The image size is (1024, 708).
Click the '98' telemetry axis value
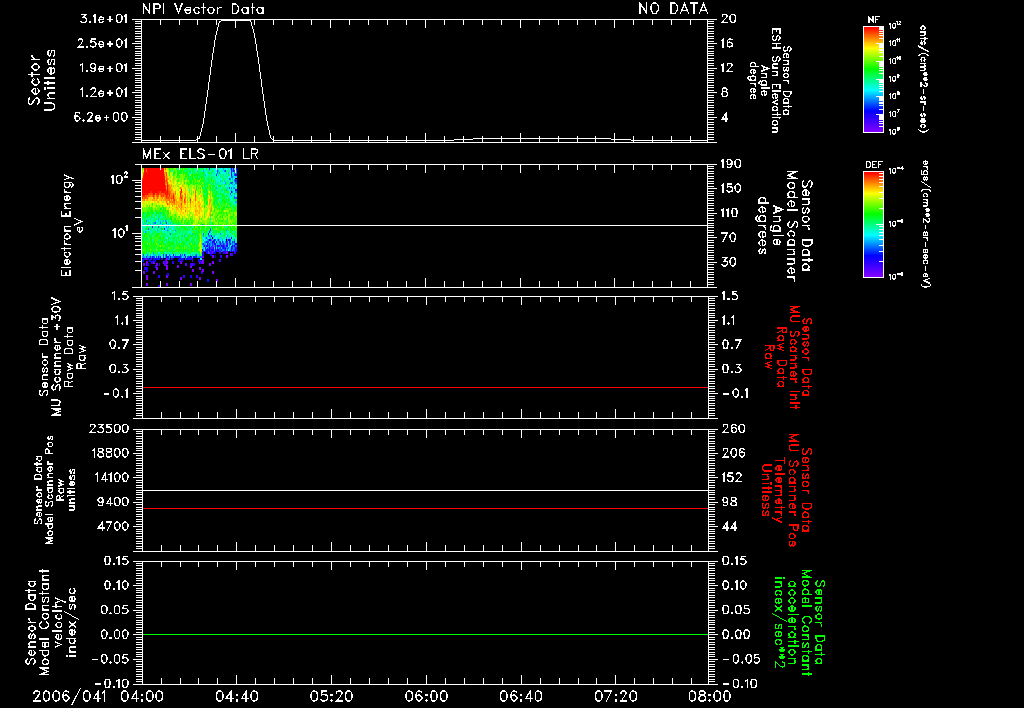729,502
